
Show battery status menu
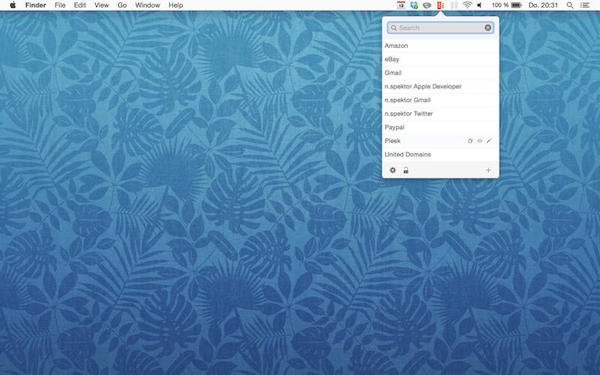tap(507, 5)
